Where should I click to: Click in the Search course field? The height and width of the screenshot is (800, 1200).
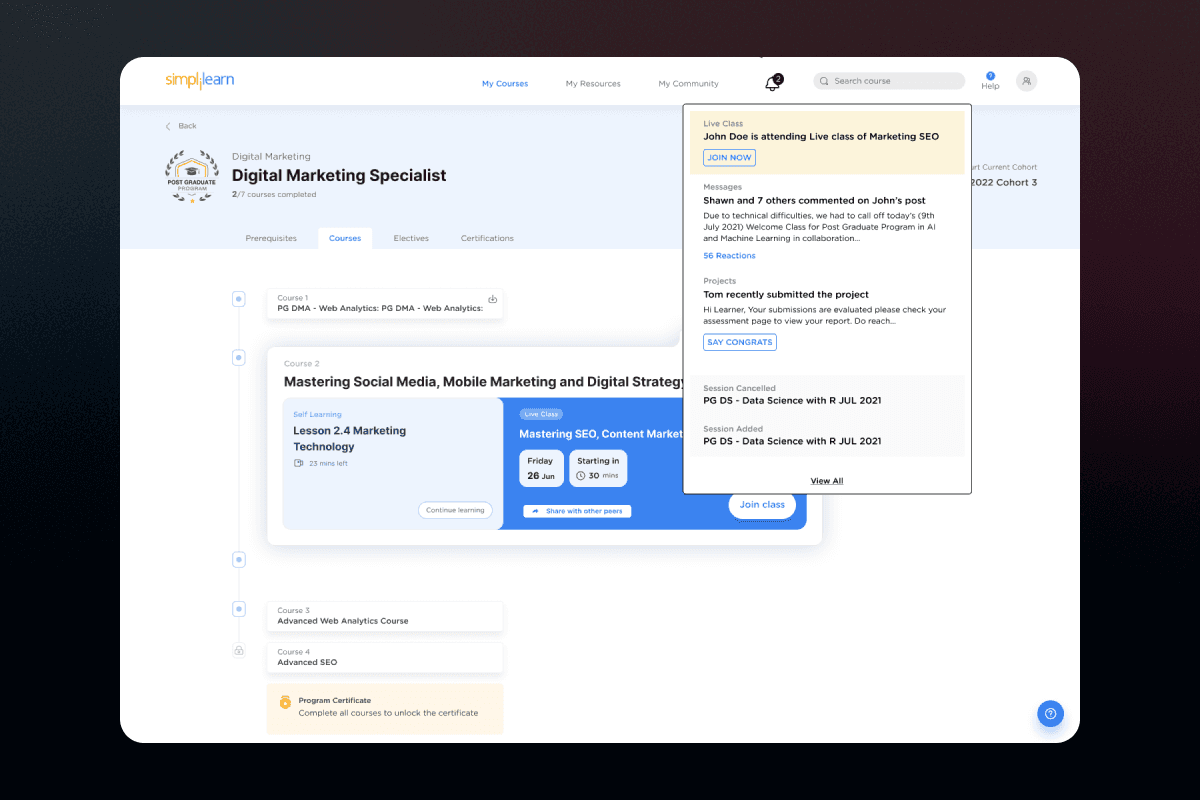point(889,81)
